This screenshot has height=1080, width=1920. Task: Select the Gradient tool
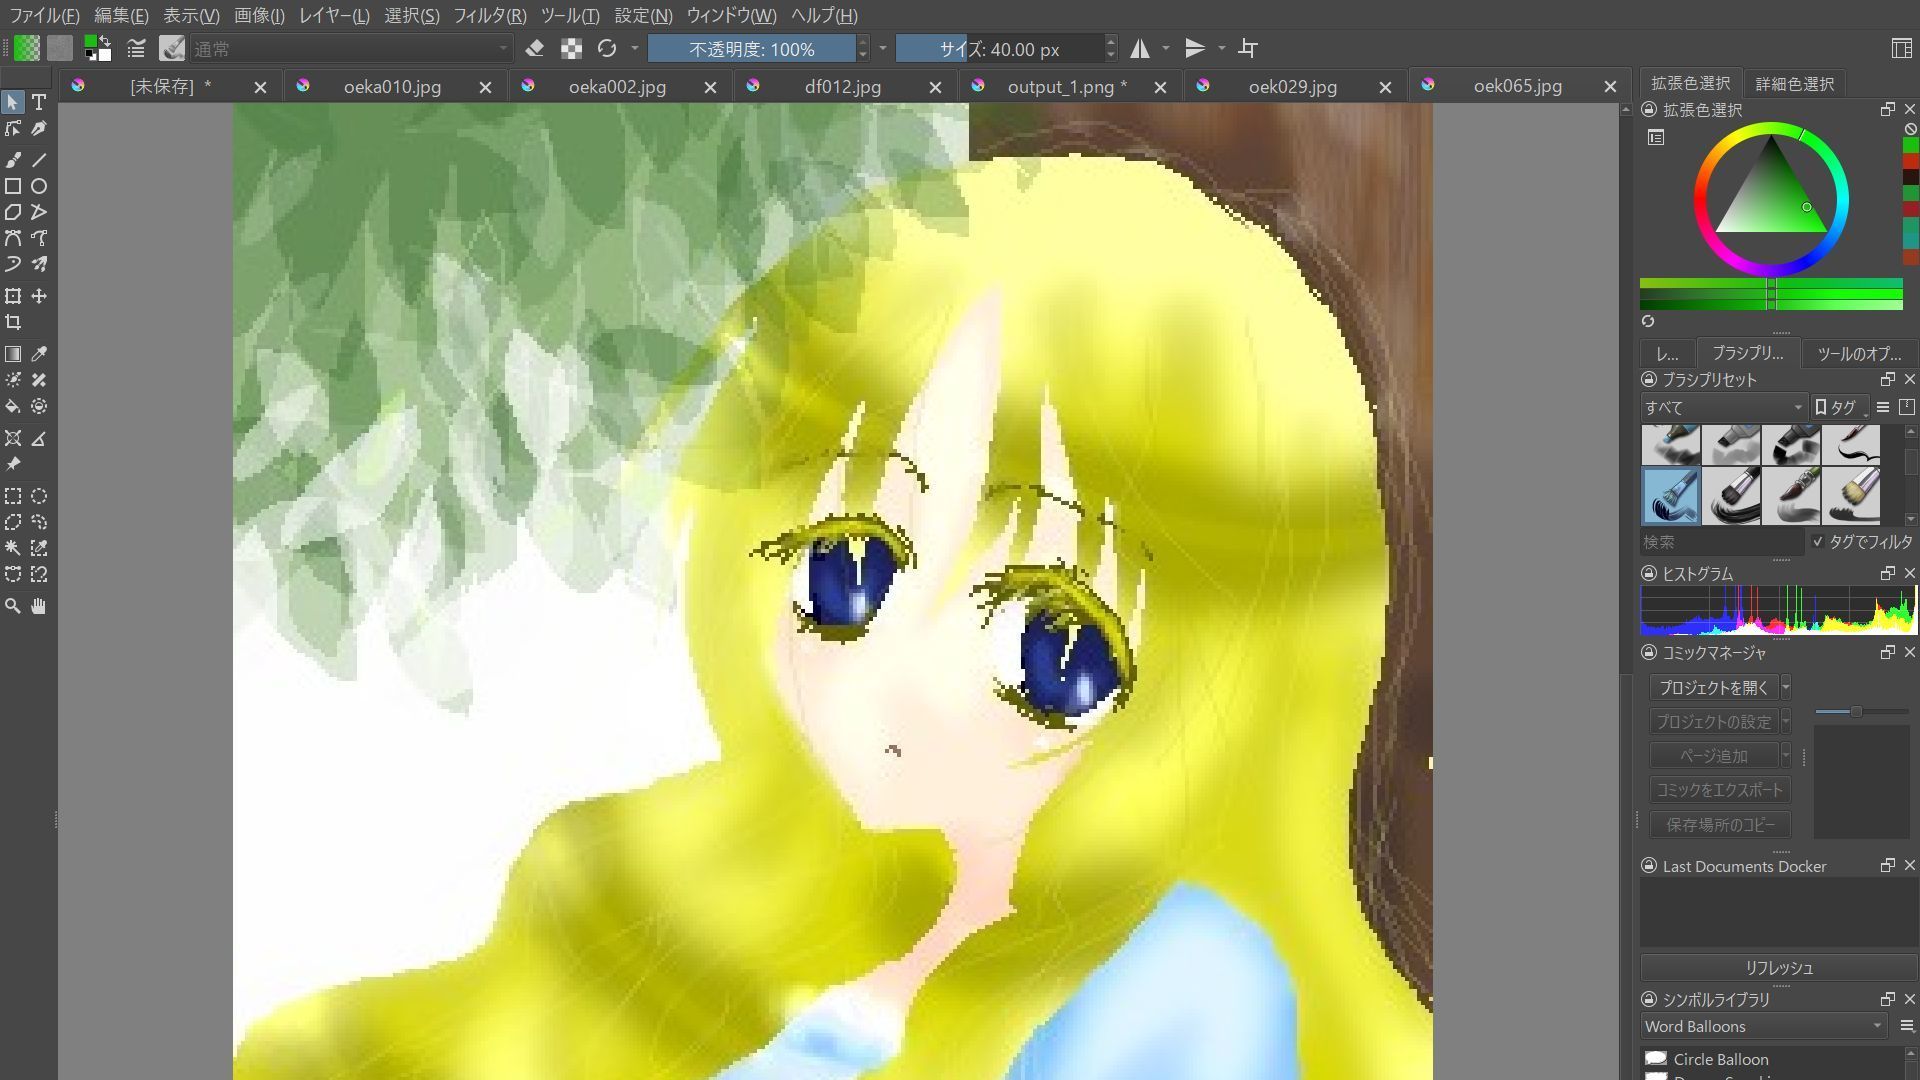[13, 353]
